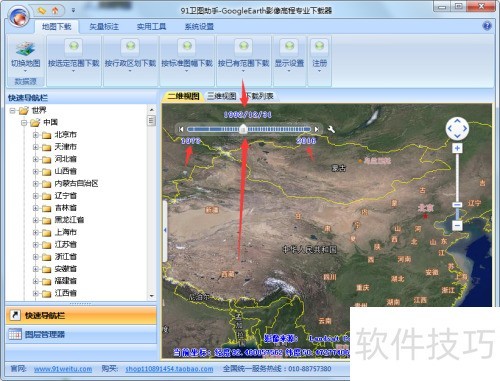This screenshot has height=381, width=500.
Task: Click the tree panel scrollbar thumb
Action: [152, 120]
